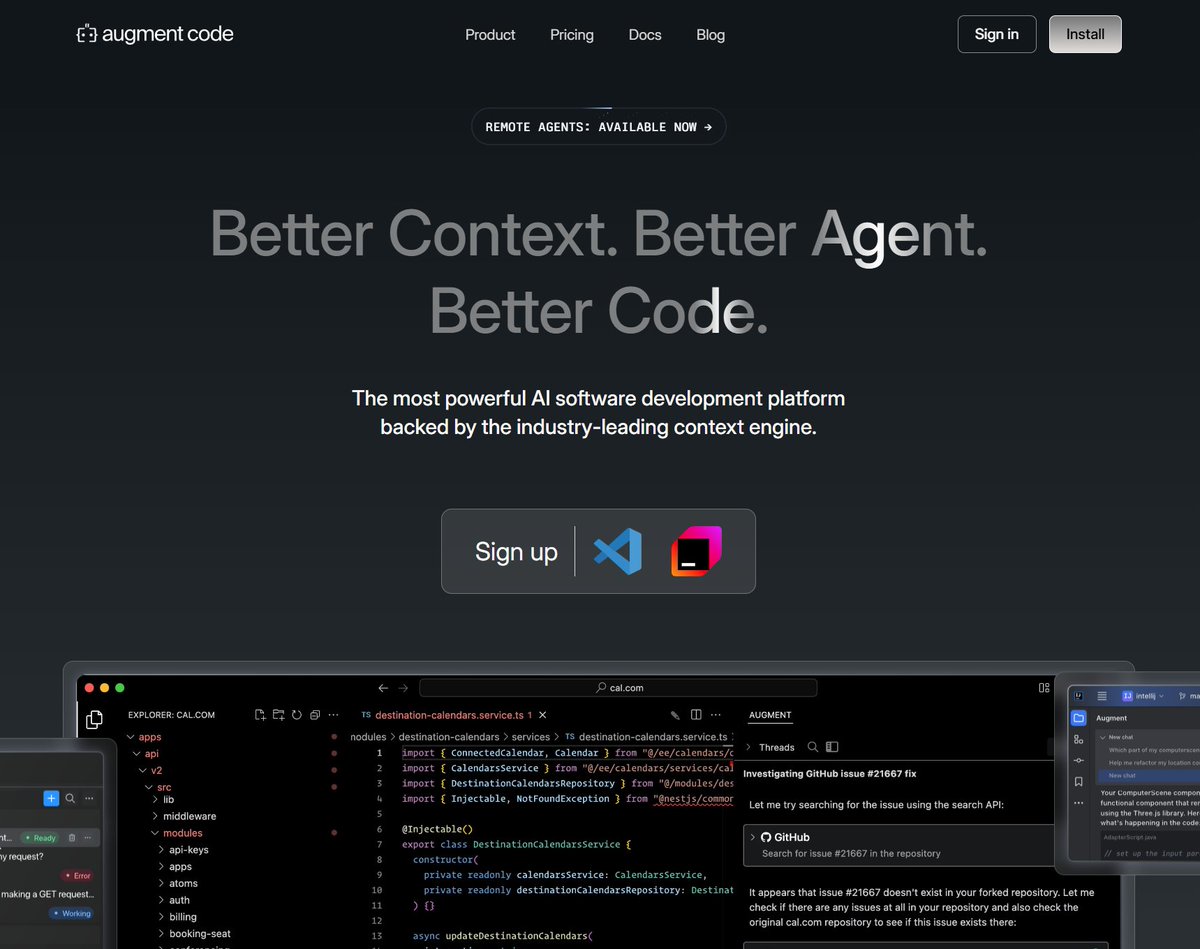The image size is (1200, 949).
Task: Click the Sign in button
Action: [x=997, y=34]
